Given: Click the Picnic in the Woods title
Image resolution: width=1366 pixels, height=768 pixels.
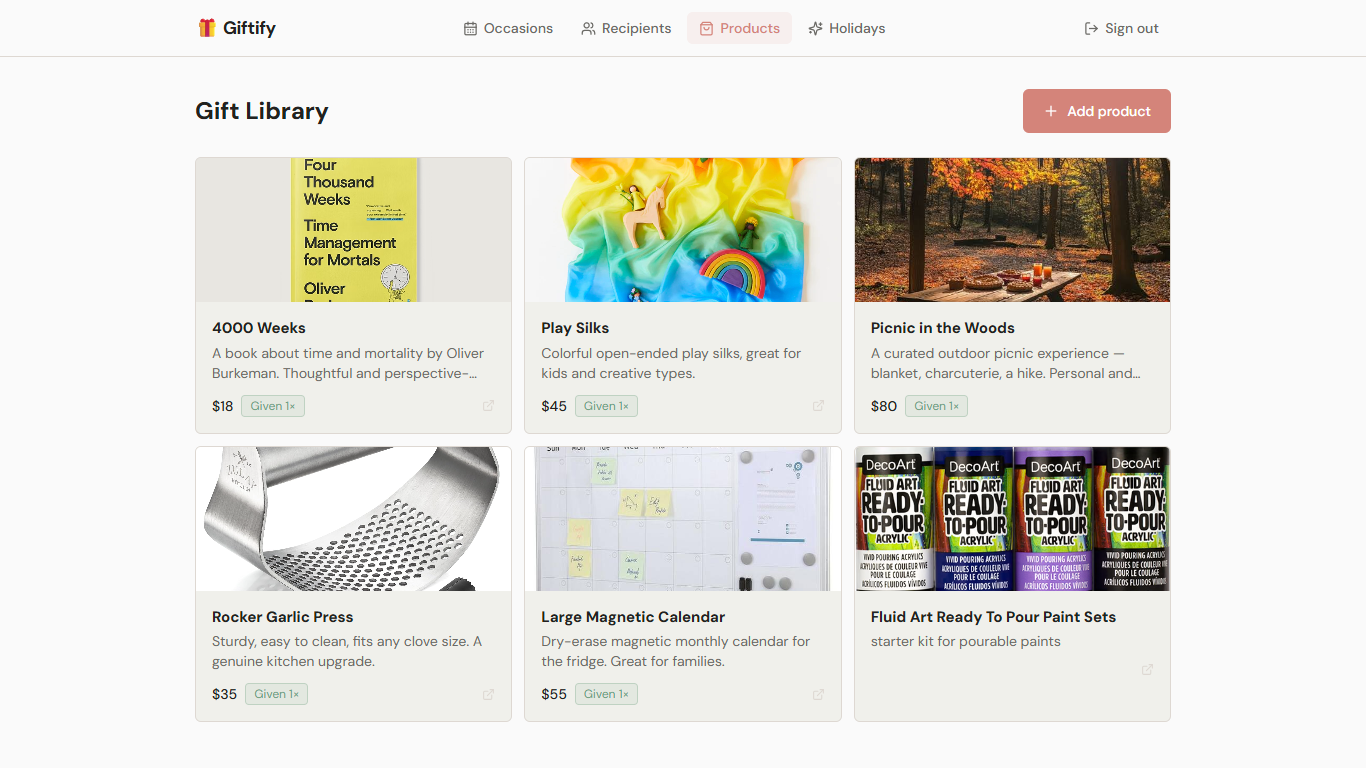Looking at the screenshot, I should point(943,328).
